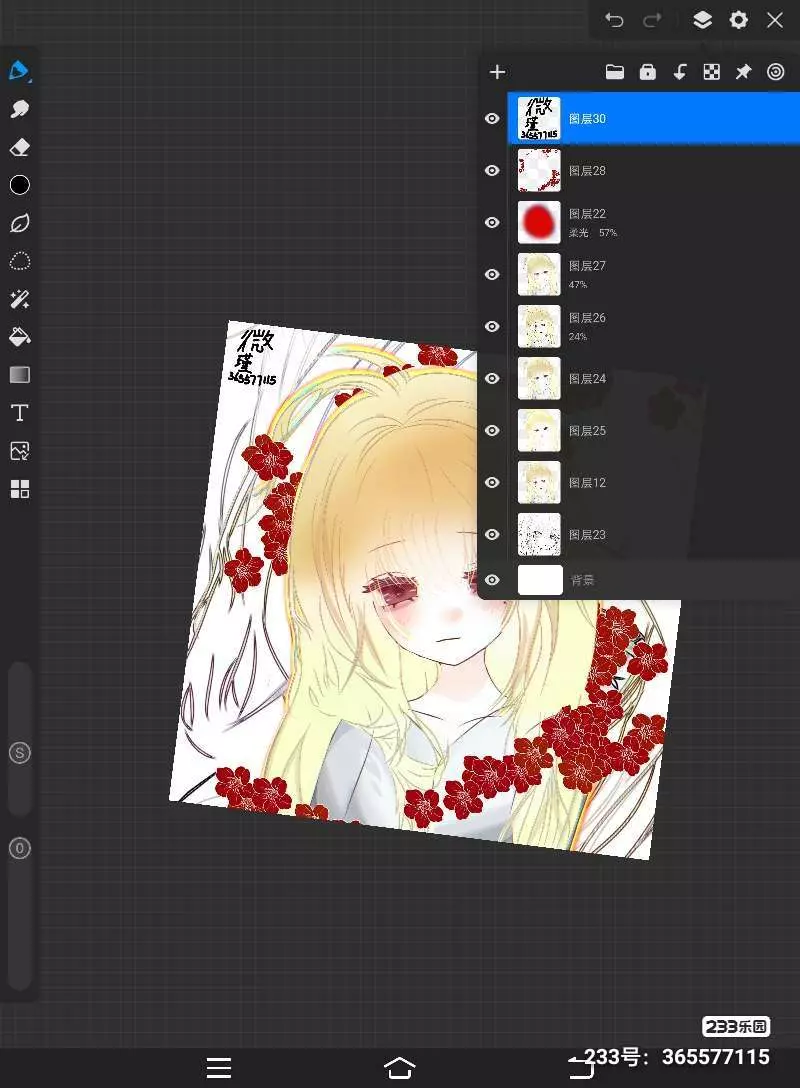This screenshot has width=800, height=1088.
Task: Hide the 背景 background layer
Action: [x=492, y=580]
